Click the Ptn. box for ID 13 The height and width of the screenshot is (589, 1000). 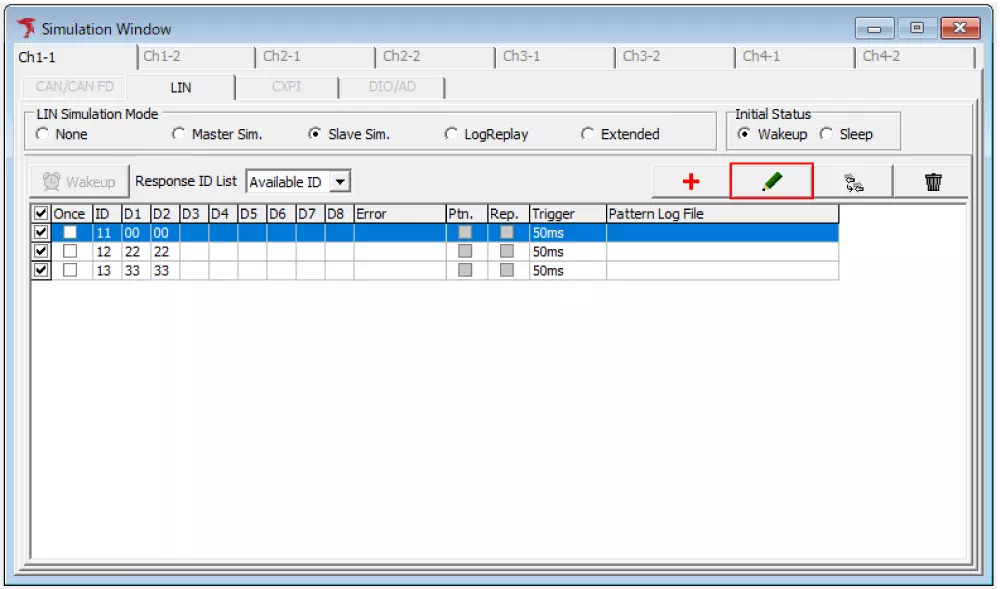(x=465, y=270)
